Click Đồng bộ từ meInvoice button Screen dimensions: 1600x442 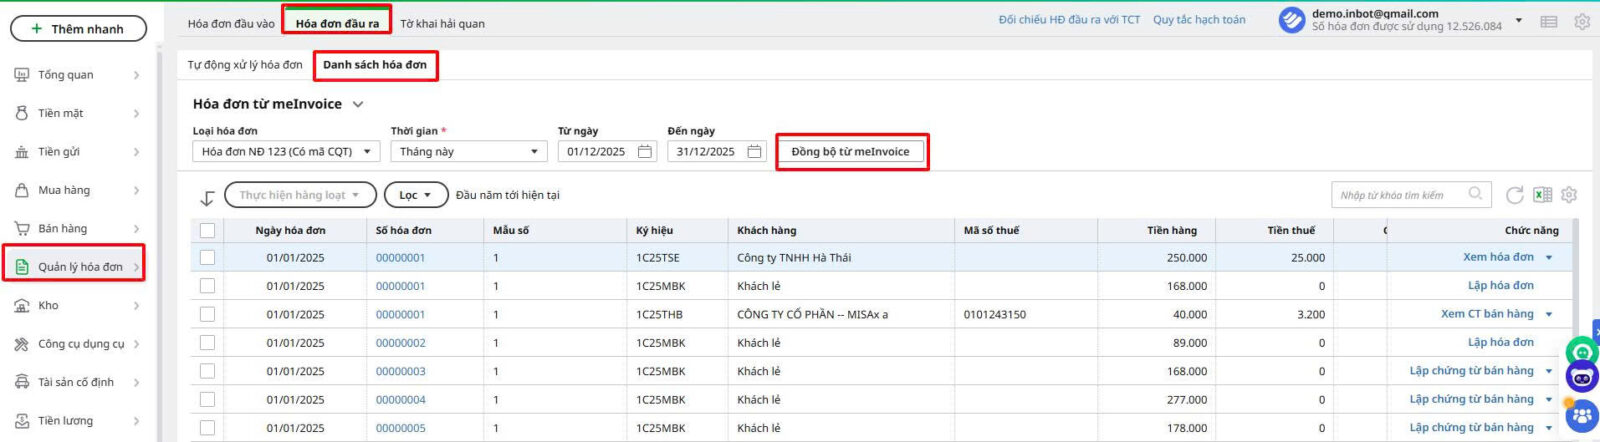(x=851, y=152)
